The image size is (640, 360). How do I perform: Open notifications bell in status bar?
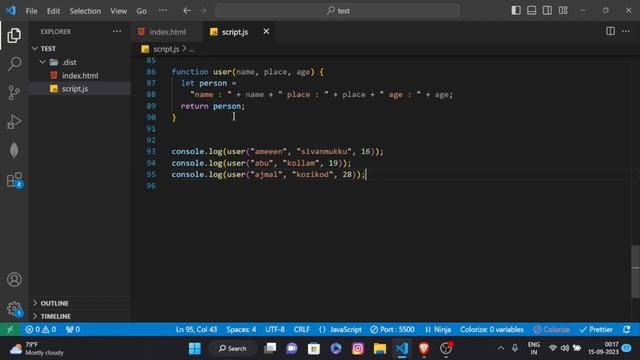coord(627,329)
